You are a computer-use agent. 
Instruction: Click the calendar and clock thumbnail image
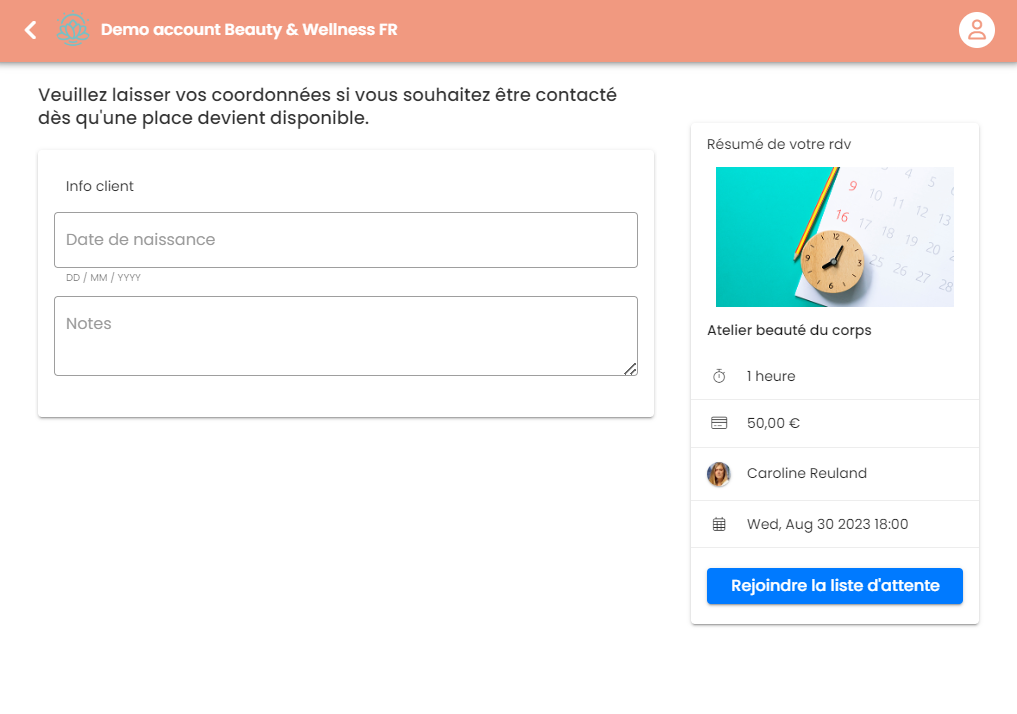pyautogui.click(x=835, y=237)
